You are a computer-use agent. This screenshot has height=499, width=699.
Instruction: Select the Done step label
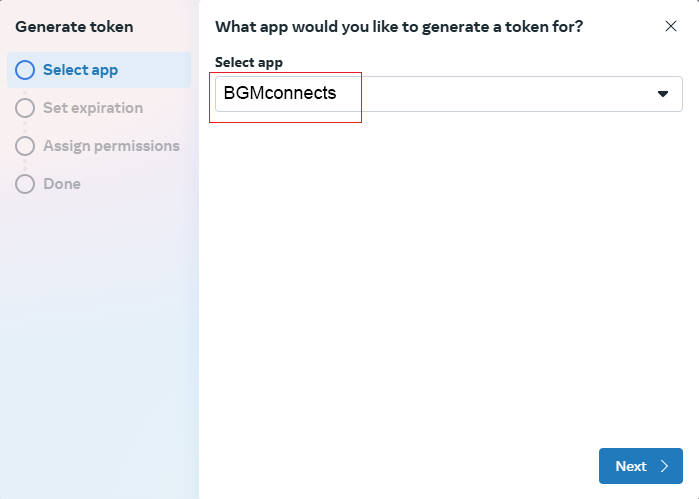(62, 184)
